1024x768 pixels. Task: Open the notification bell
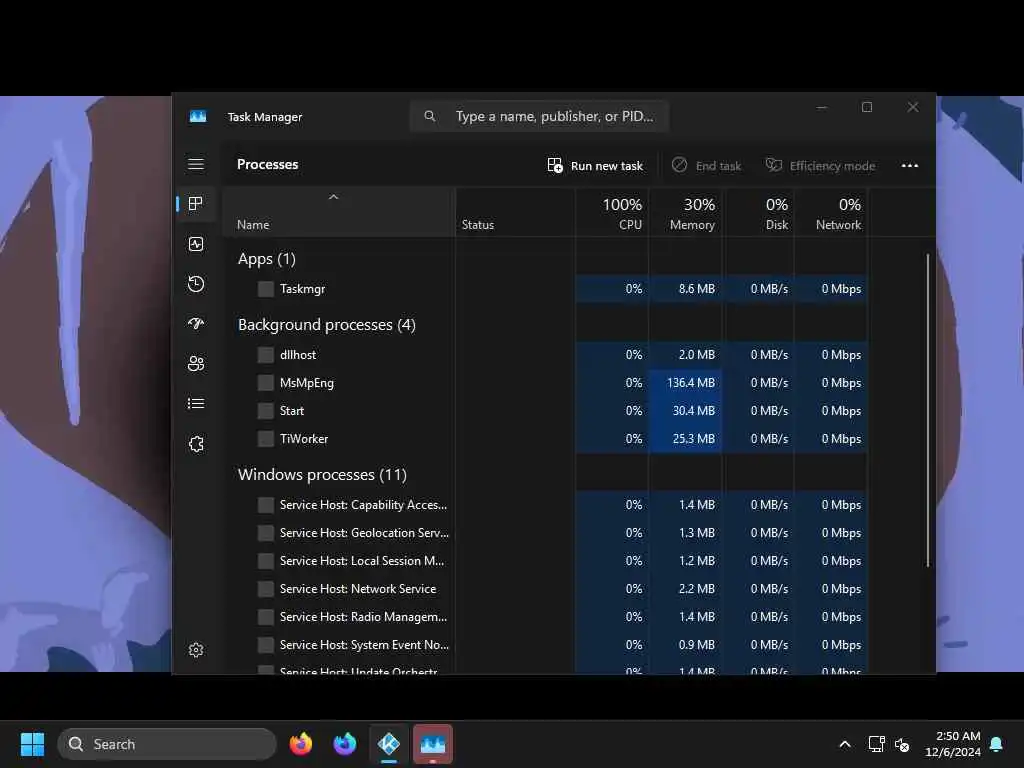[x=997, y=744]
